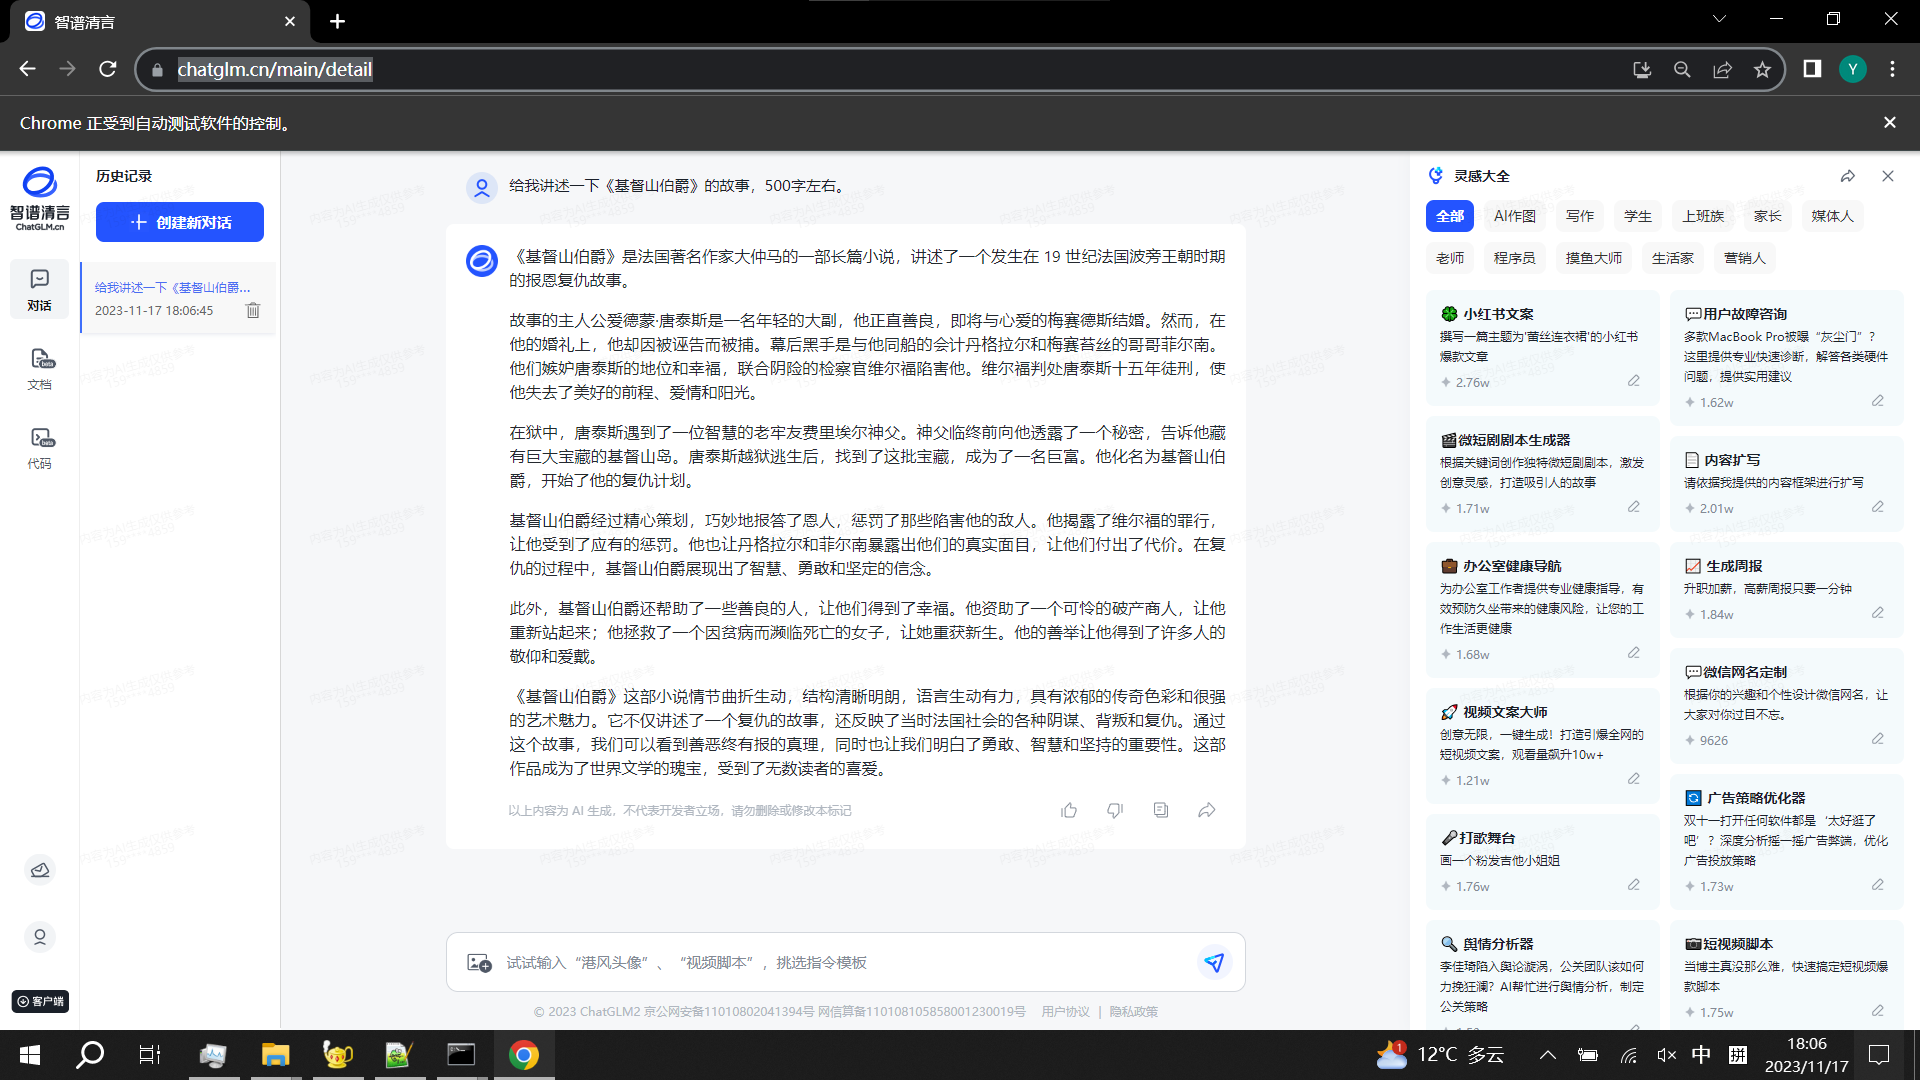This screenshot has width=1920, height=1080.
Task: Copy the AI response text
Action: coord(1161,810)
